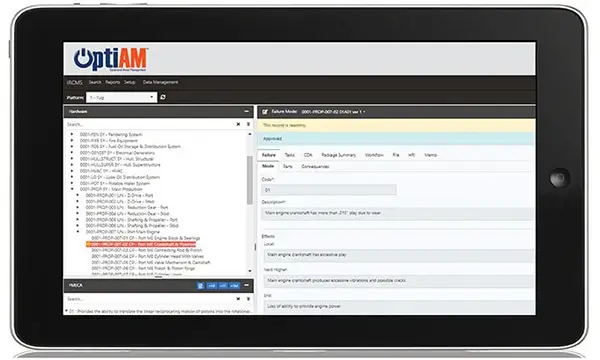Viewport: 600px width, 360px height.
Task: Open the Hardware search filter icon
Action: (248, 124)
